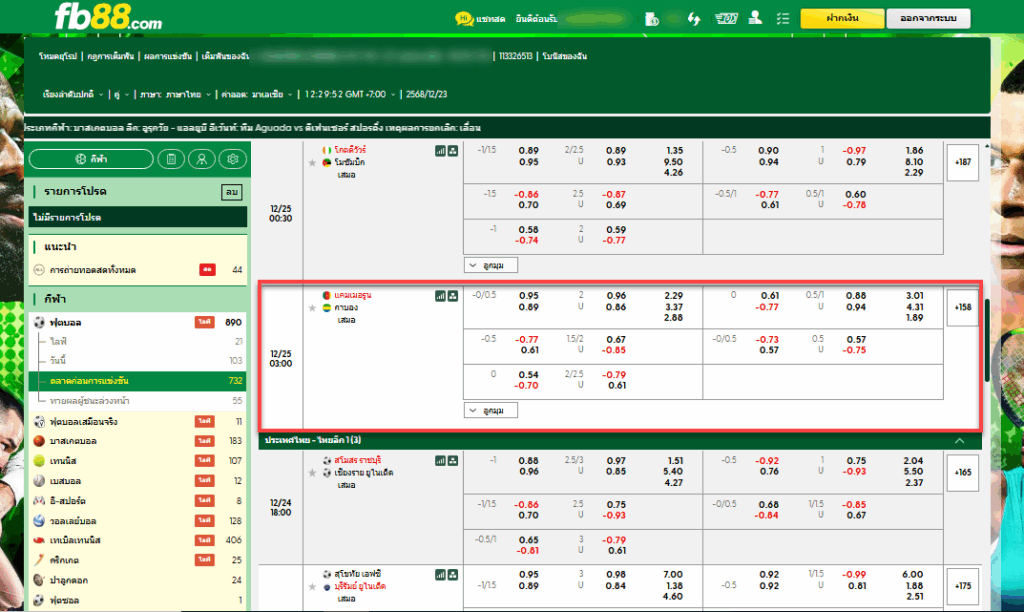This screenshot has height=612, width=1024.
Task: Open the โหมดยุโรป menu link
Action: point(57,56)
